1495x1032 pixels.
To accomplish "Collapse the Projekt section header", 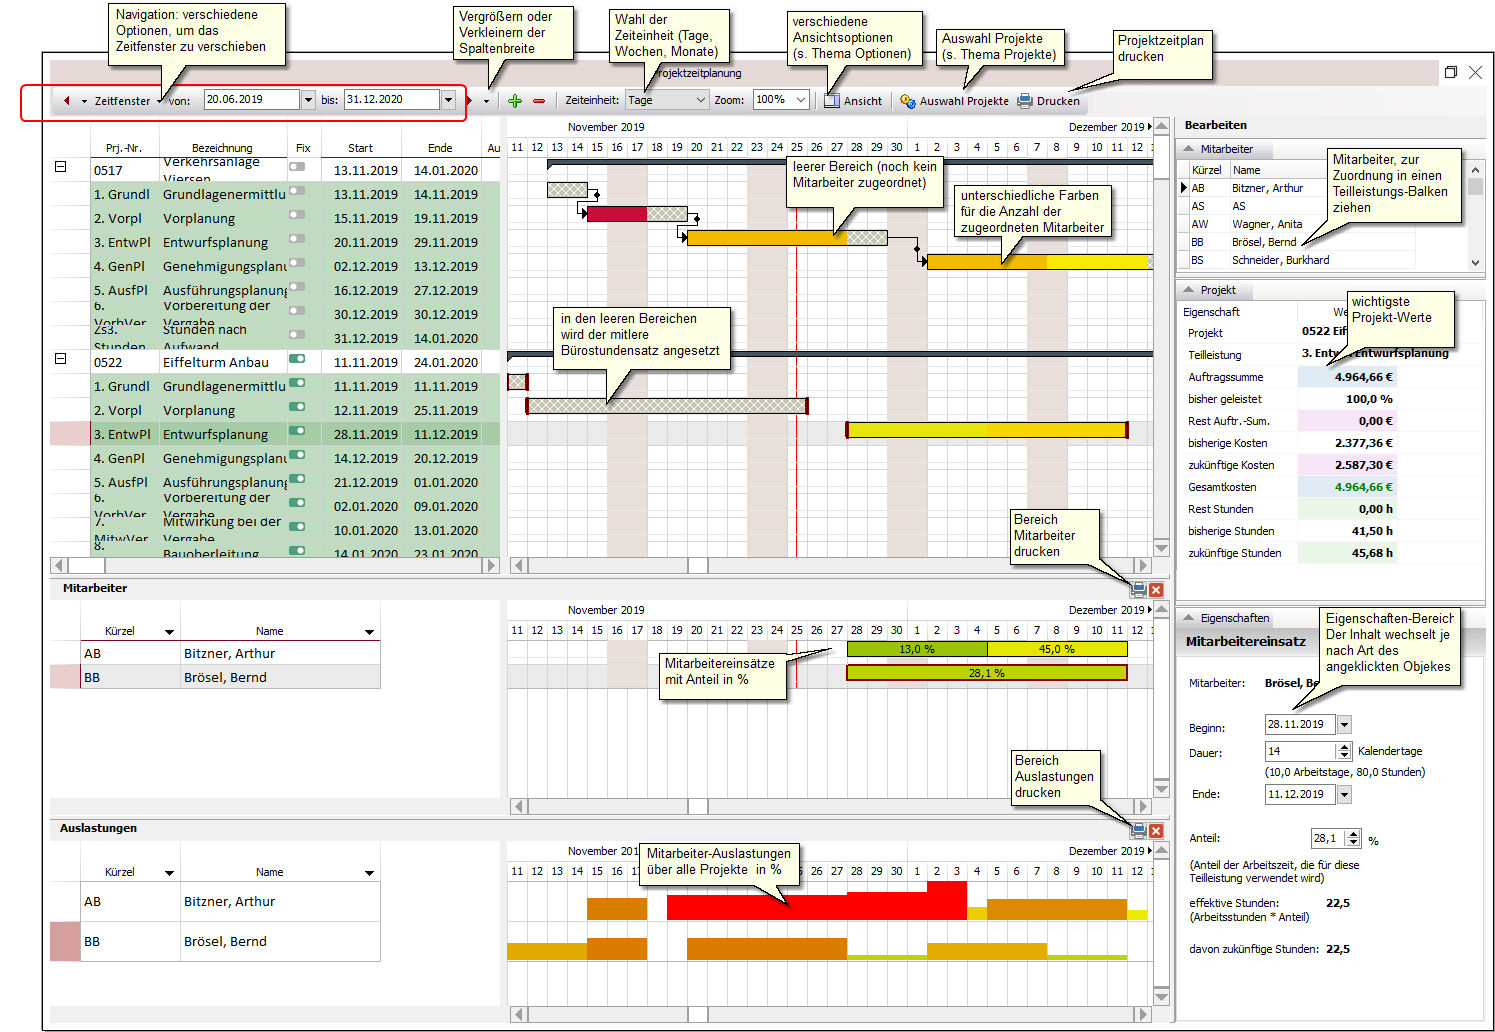I will click(1189, 290).
